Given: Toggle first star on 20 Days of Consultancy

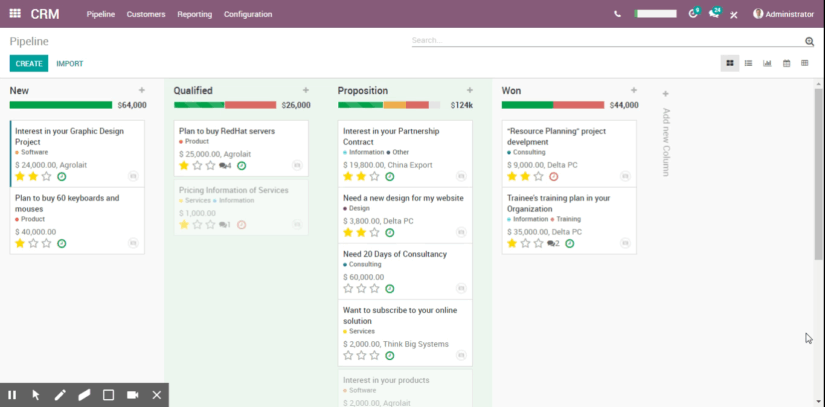Looking at the screenshot, I should 348,288.
